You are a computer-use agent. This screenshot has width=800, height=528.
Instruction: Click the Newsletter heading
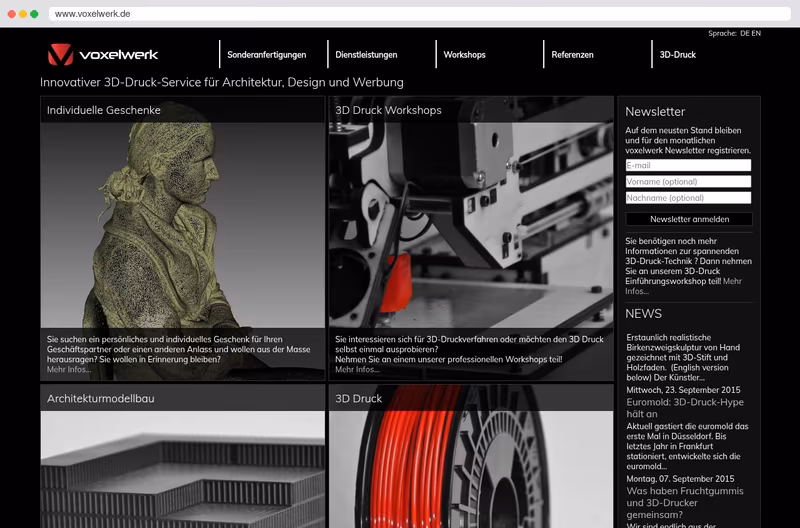[x=655, y=112]
